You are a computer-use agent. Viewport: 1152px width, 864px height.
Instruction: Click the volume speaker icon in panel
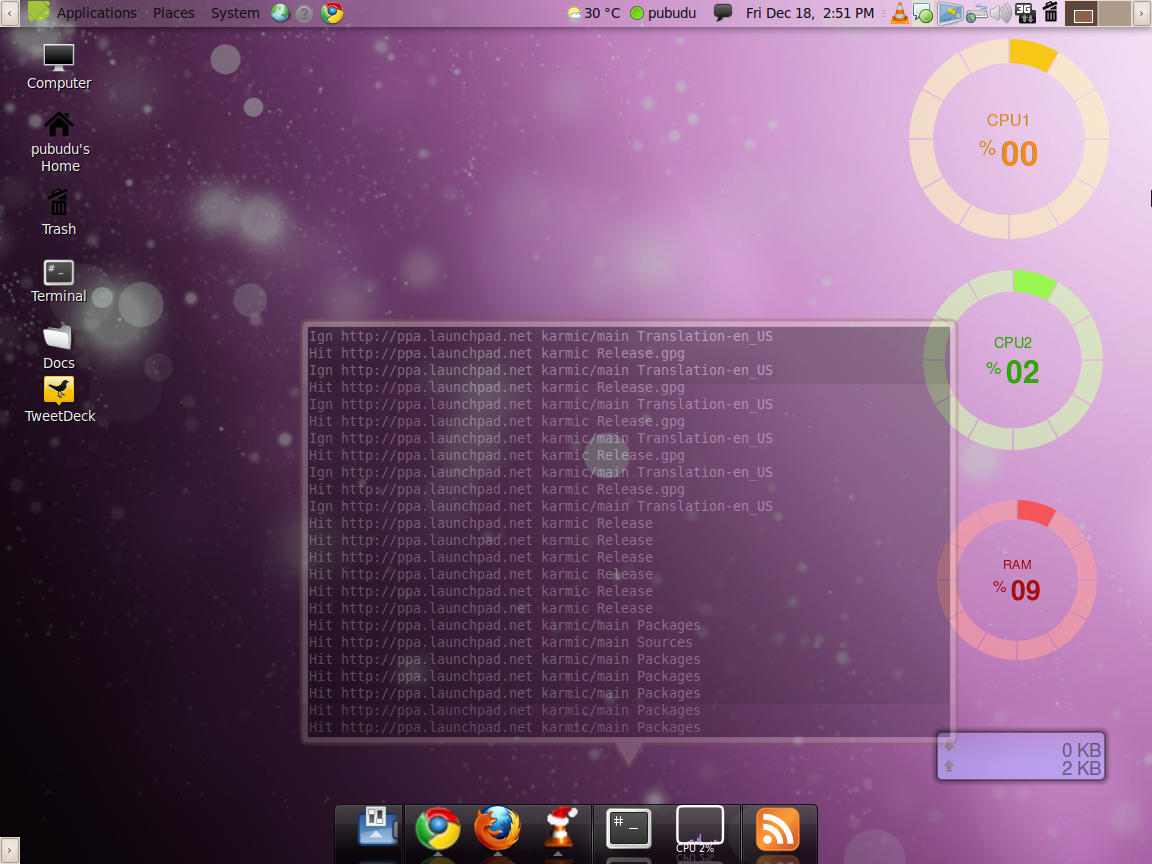click(1000, 13)
